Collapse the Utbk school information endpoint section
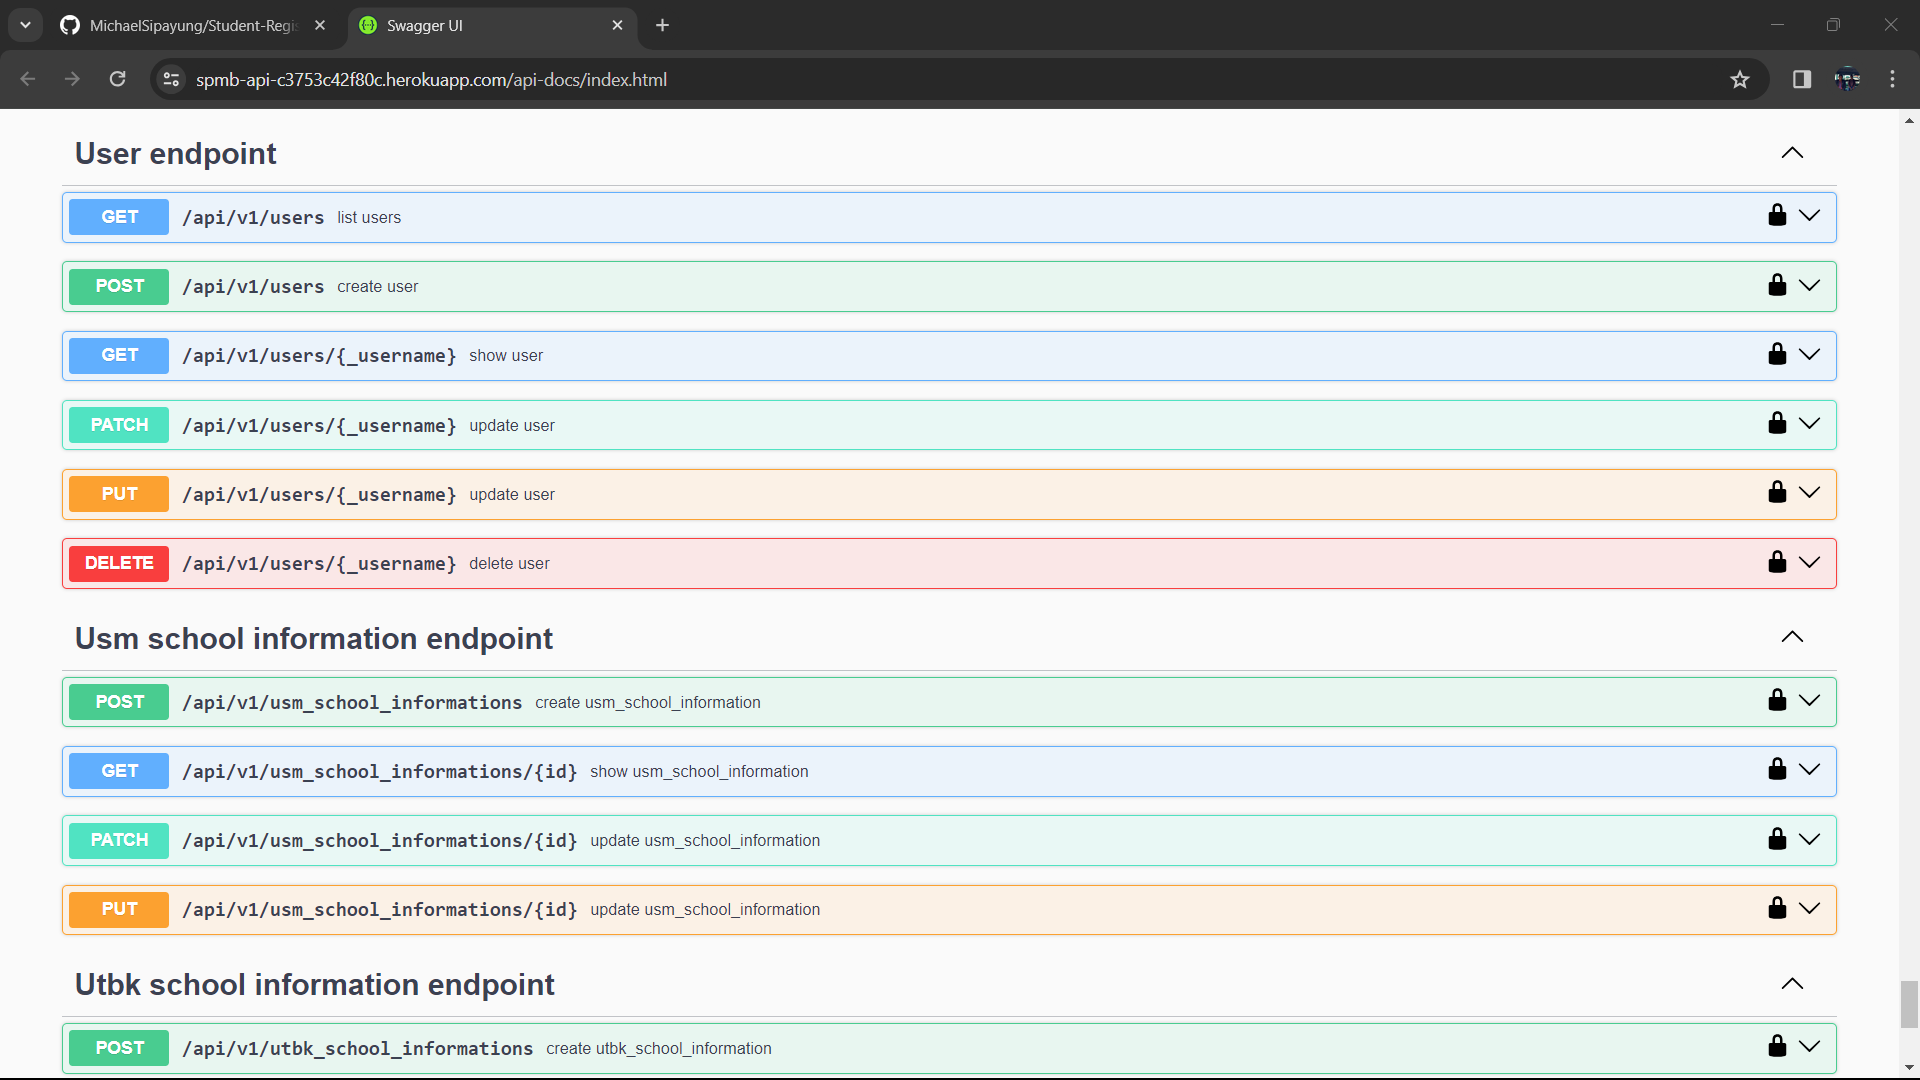Image resolution: width=1920 pixels, height=1080 pixels. click(x=1792, y=984)
